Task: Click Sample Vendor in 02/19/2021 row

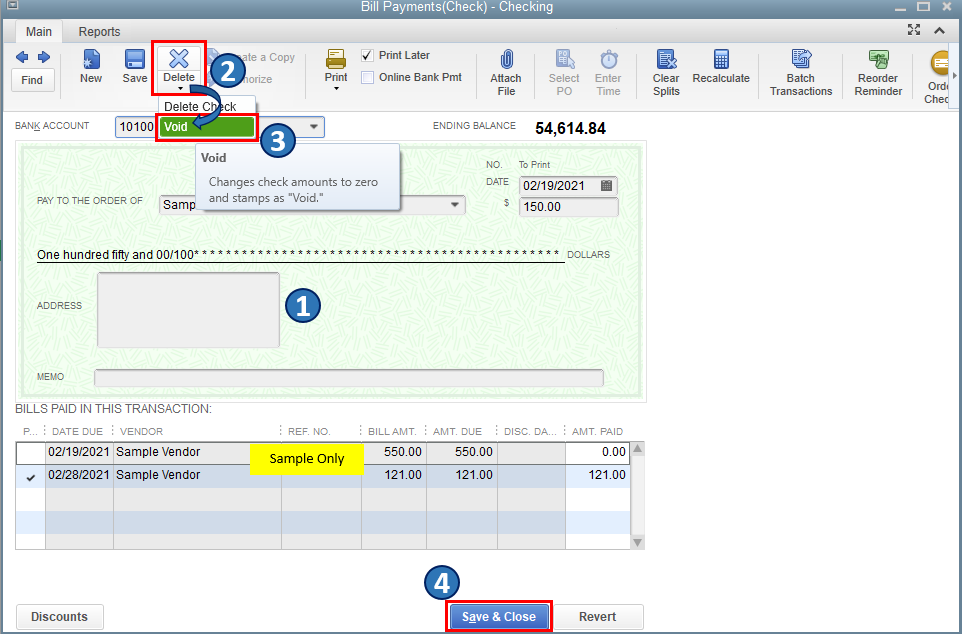Action: 158,452
